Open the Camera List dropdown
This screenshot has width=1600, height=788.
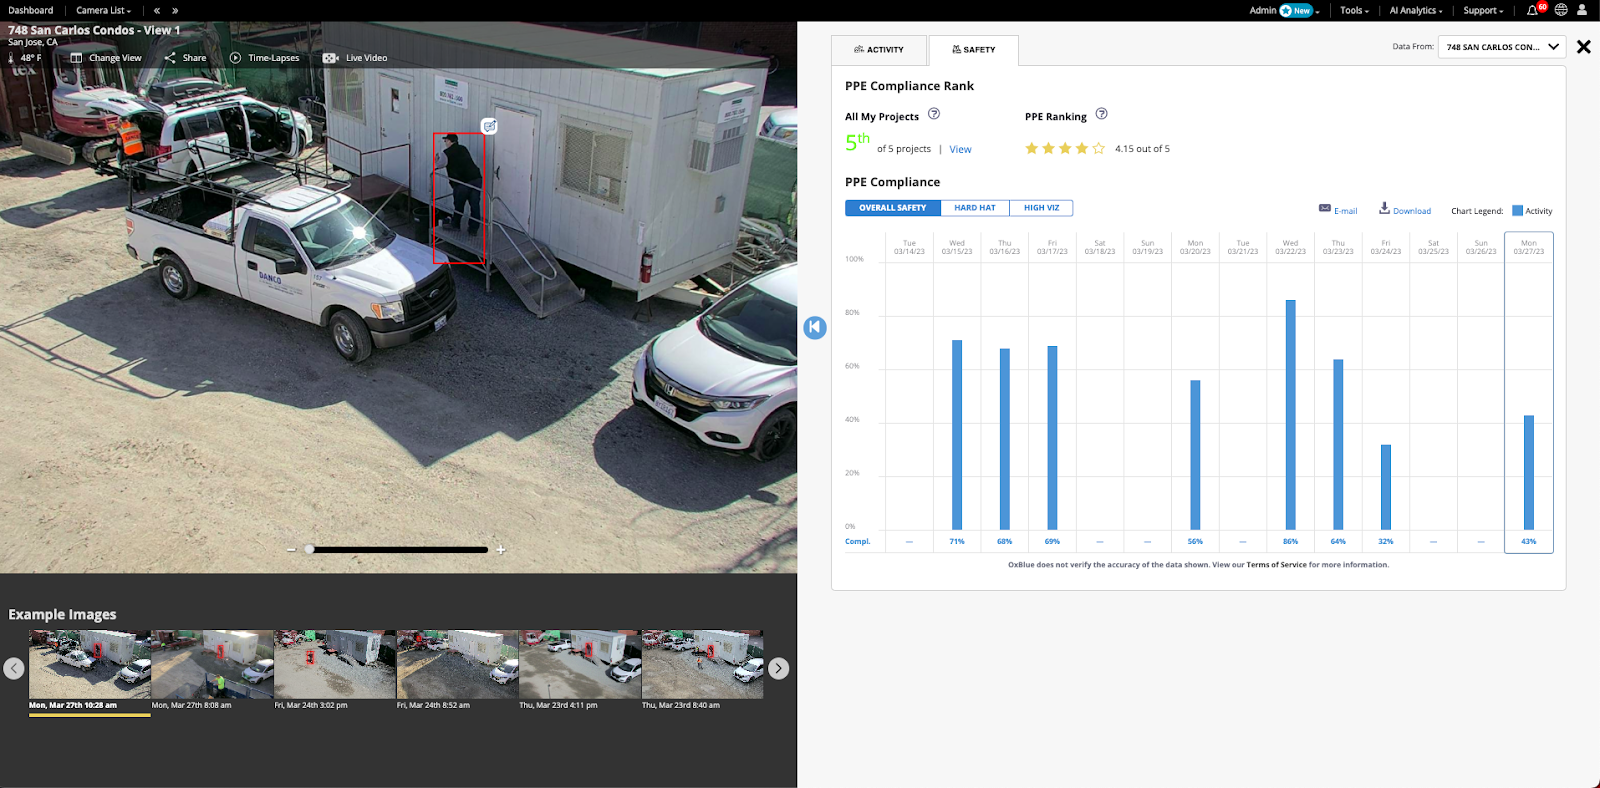pyautogui.click(x=103, y=11)
